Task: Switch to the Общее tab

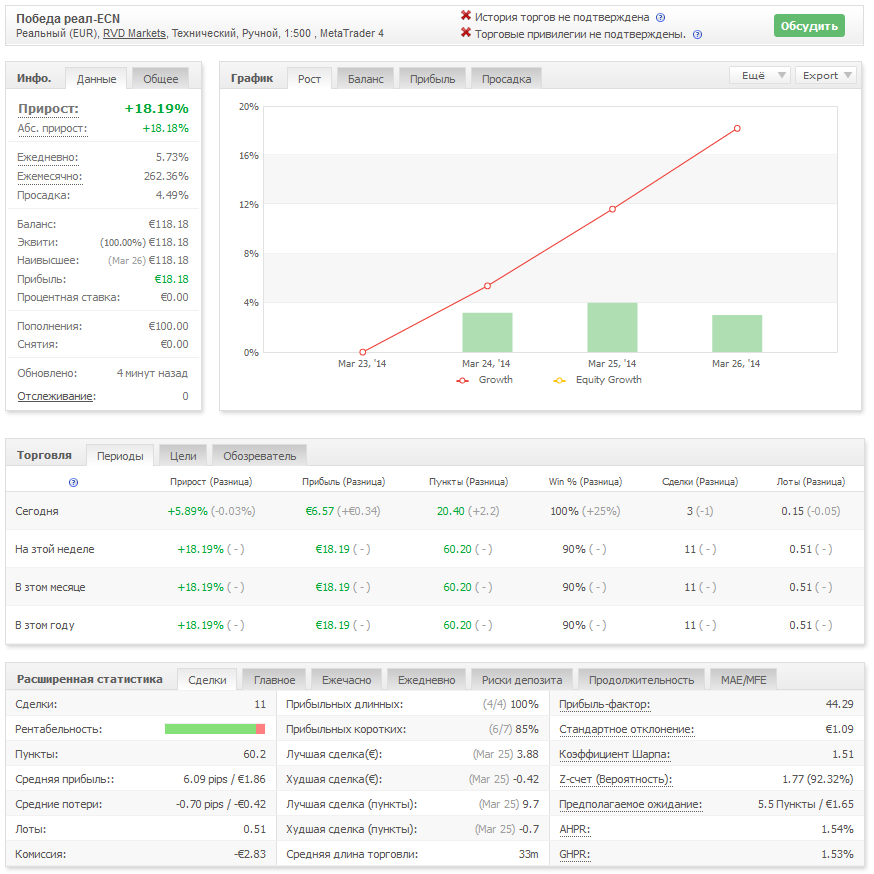Action: point(161,79)
